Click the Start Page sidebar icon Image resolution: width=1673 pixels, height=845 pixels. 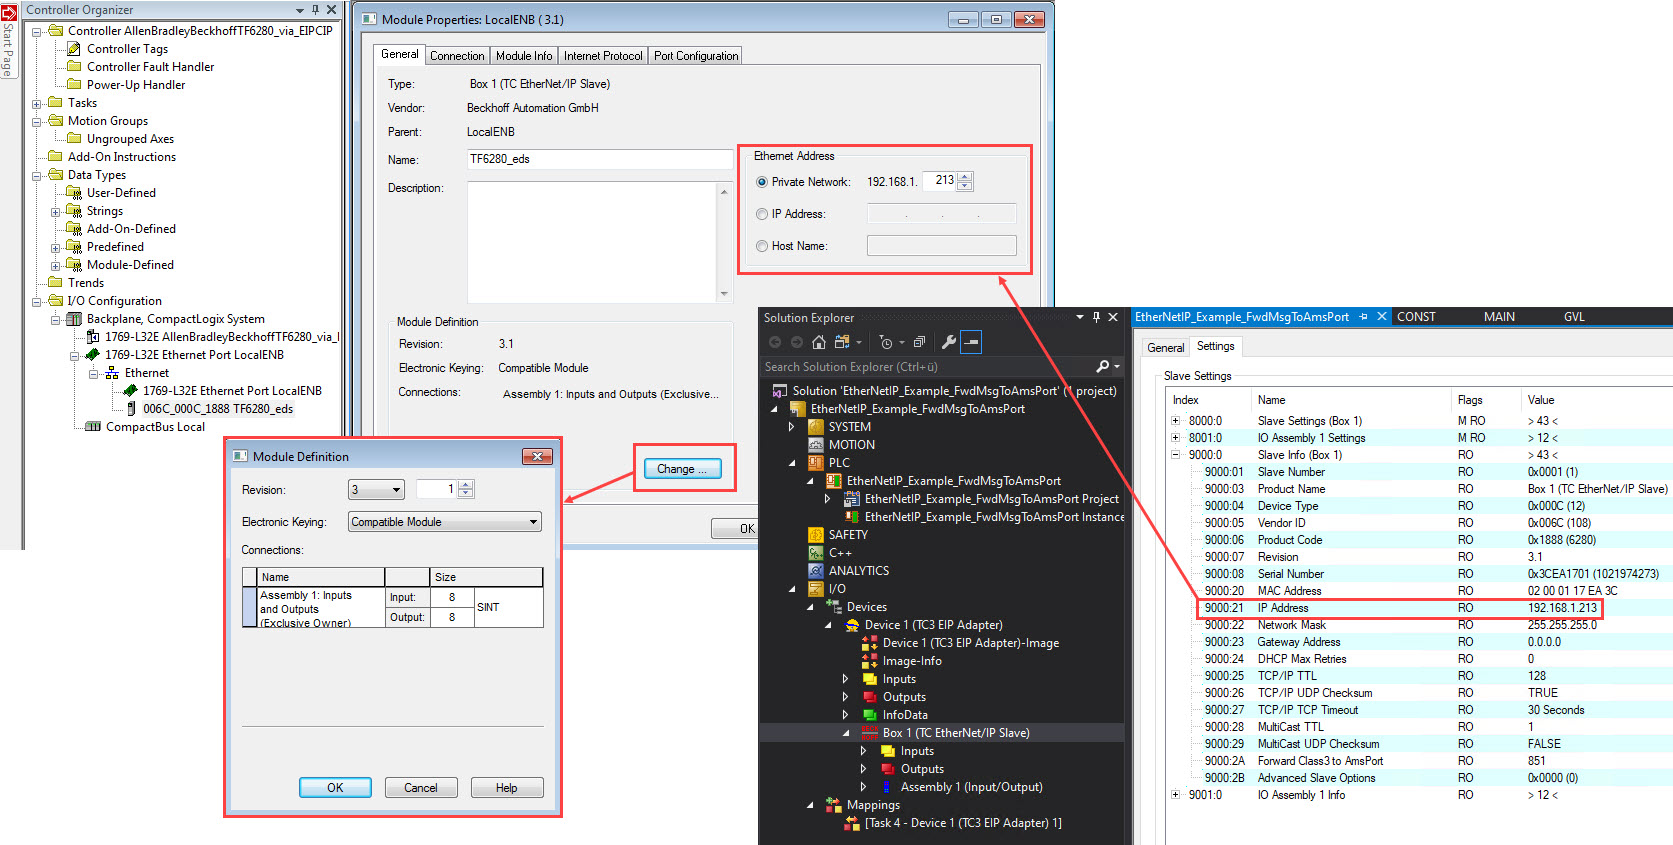[x=9, y=13]
